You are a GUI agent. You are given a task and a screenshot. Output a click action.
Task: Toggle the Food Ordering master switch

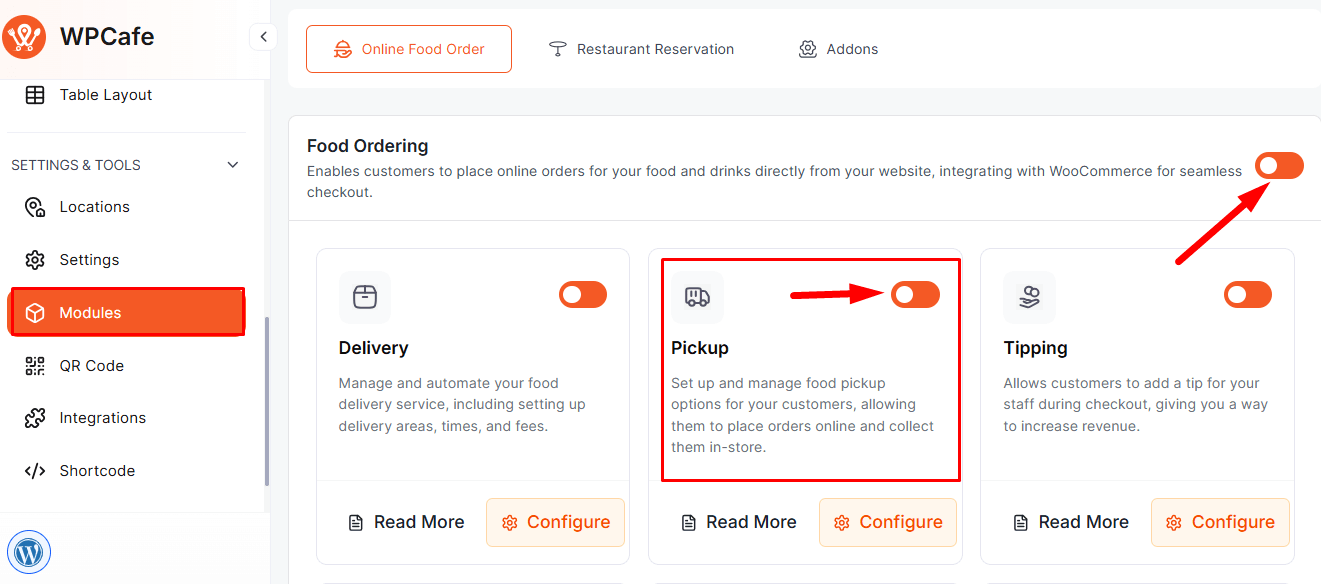click(x=1279, y=166)
